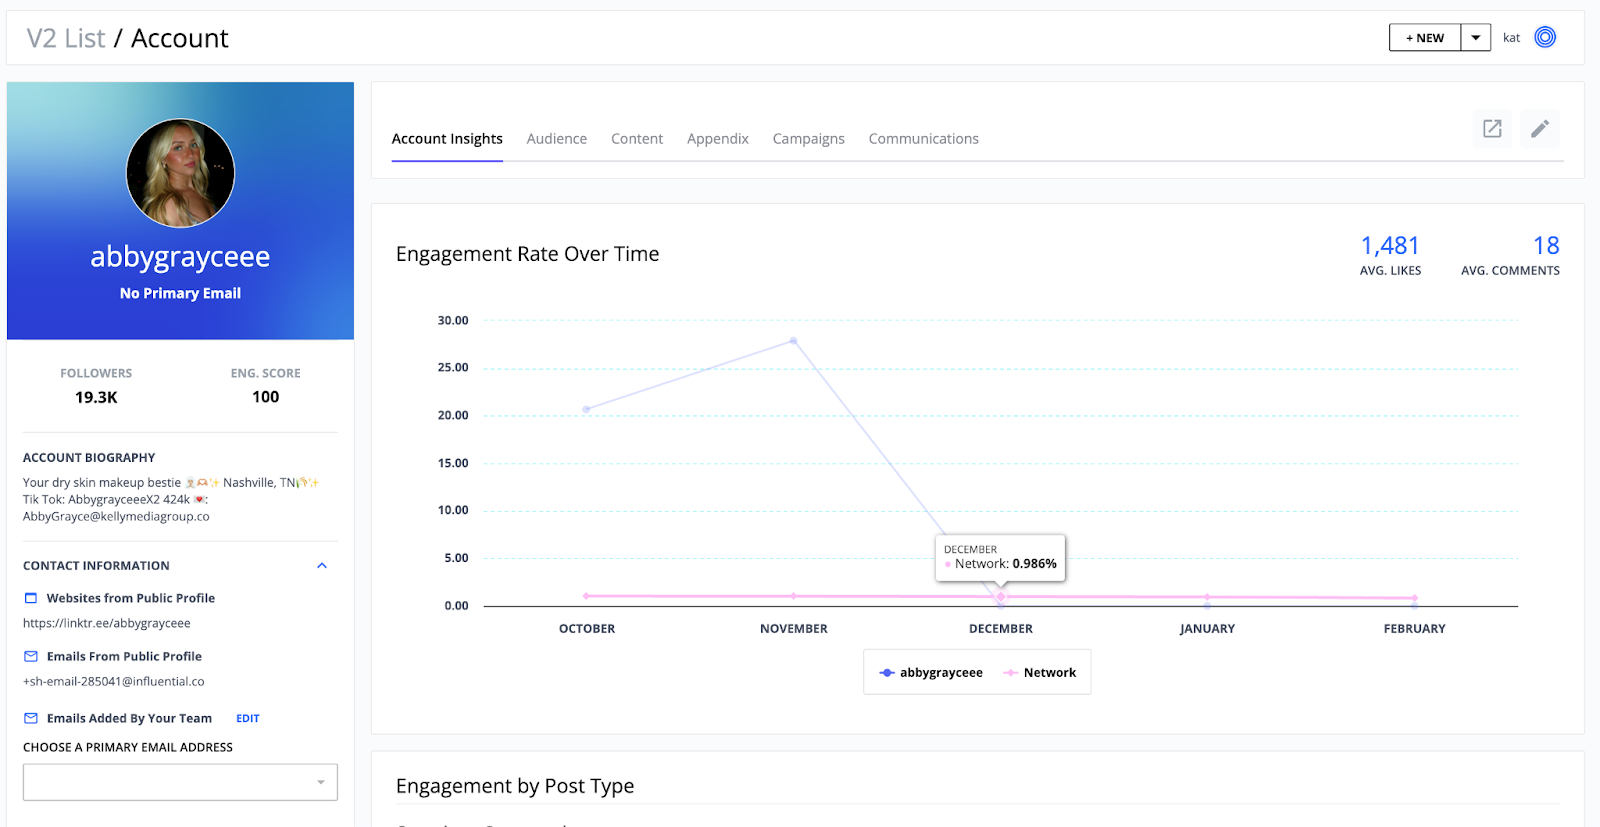Click the 19.3K followers value
This screenshot has height=827, width=1600.
pos(96,397)
